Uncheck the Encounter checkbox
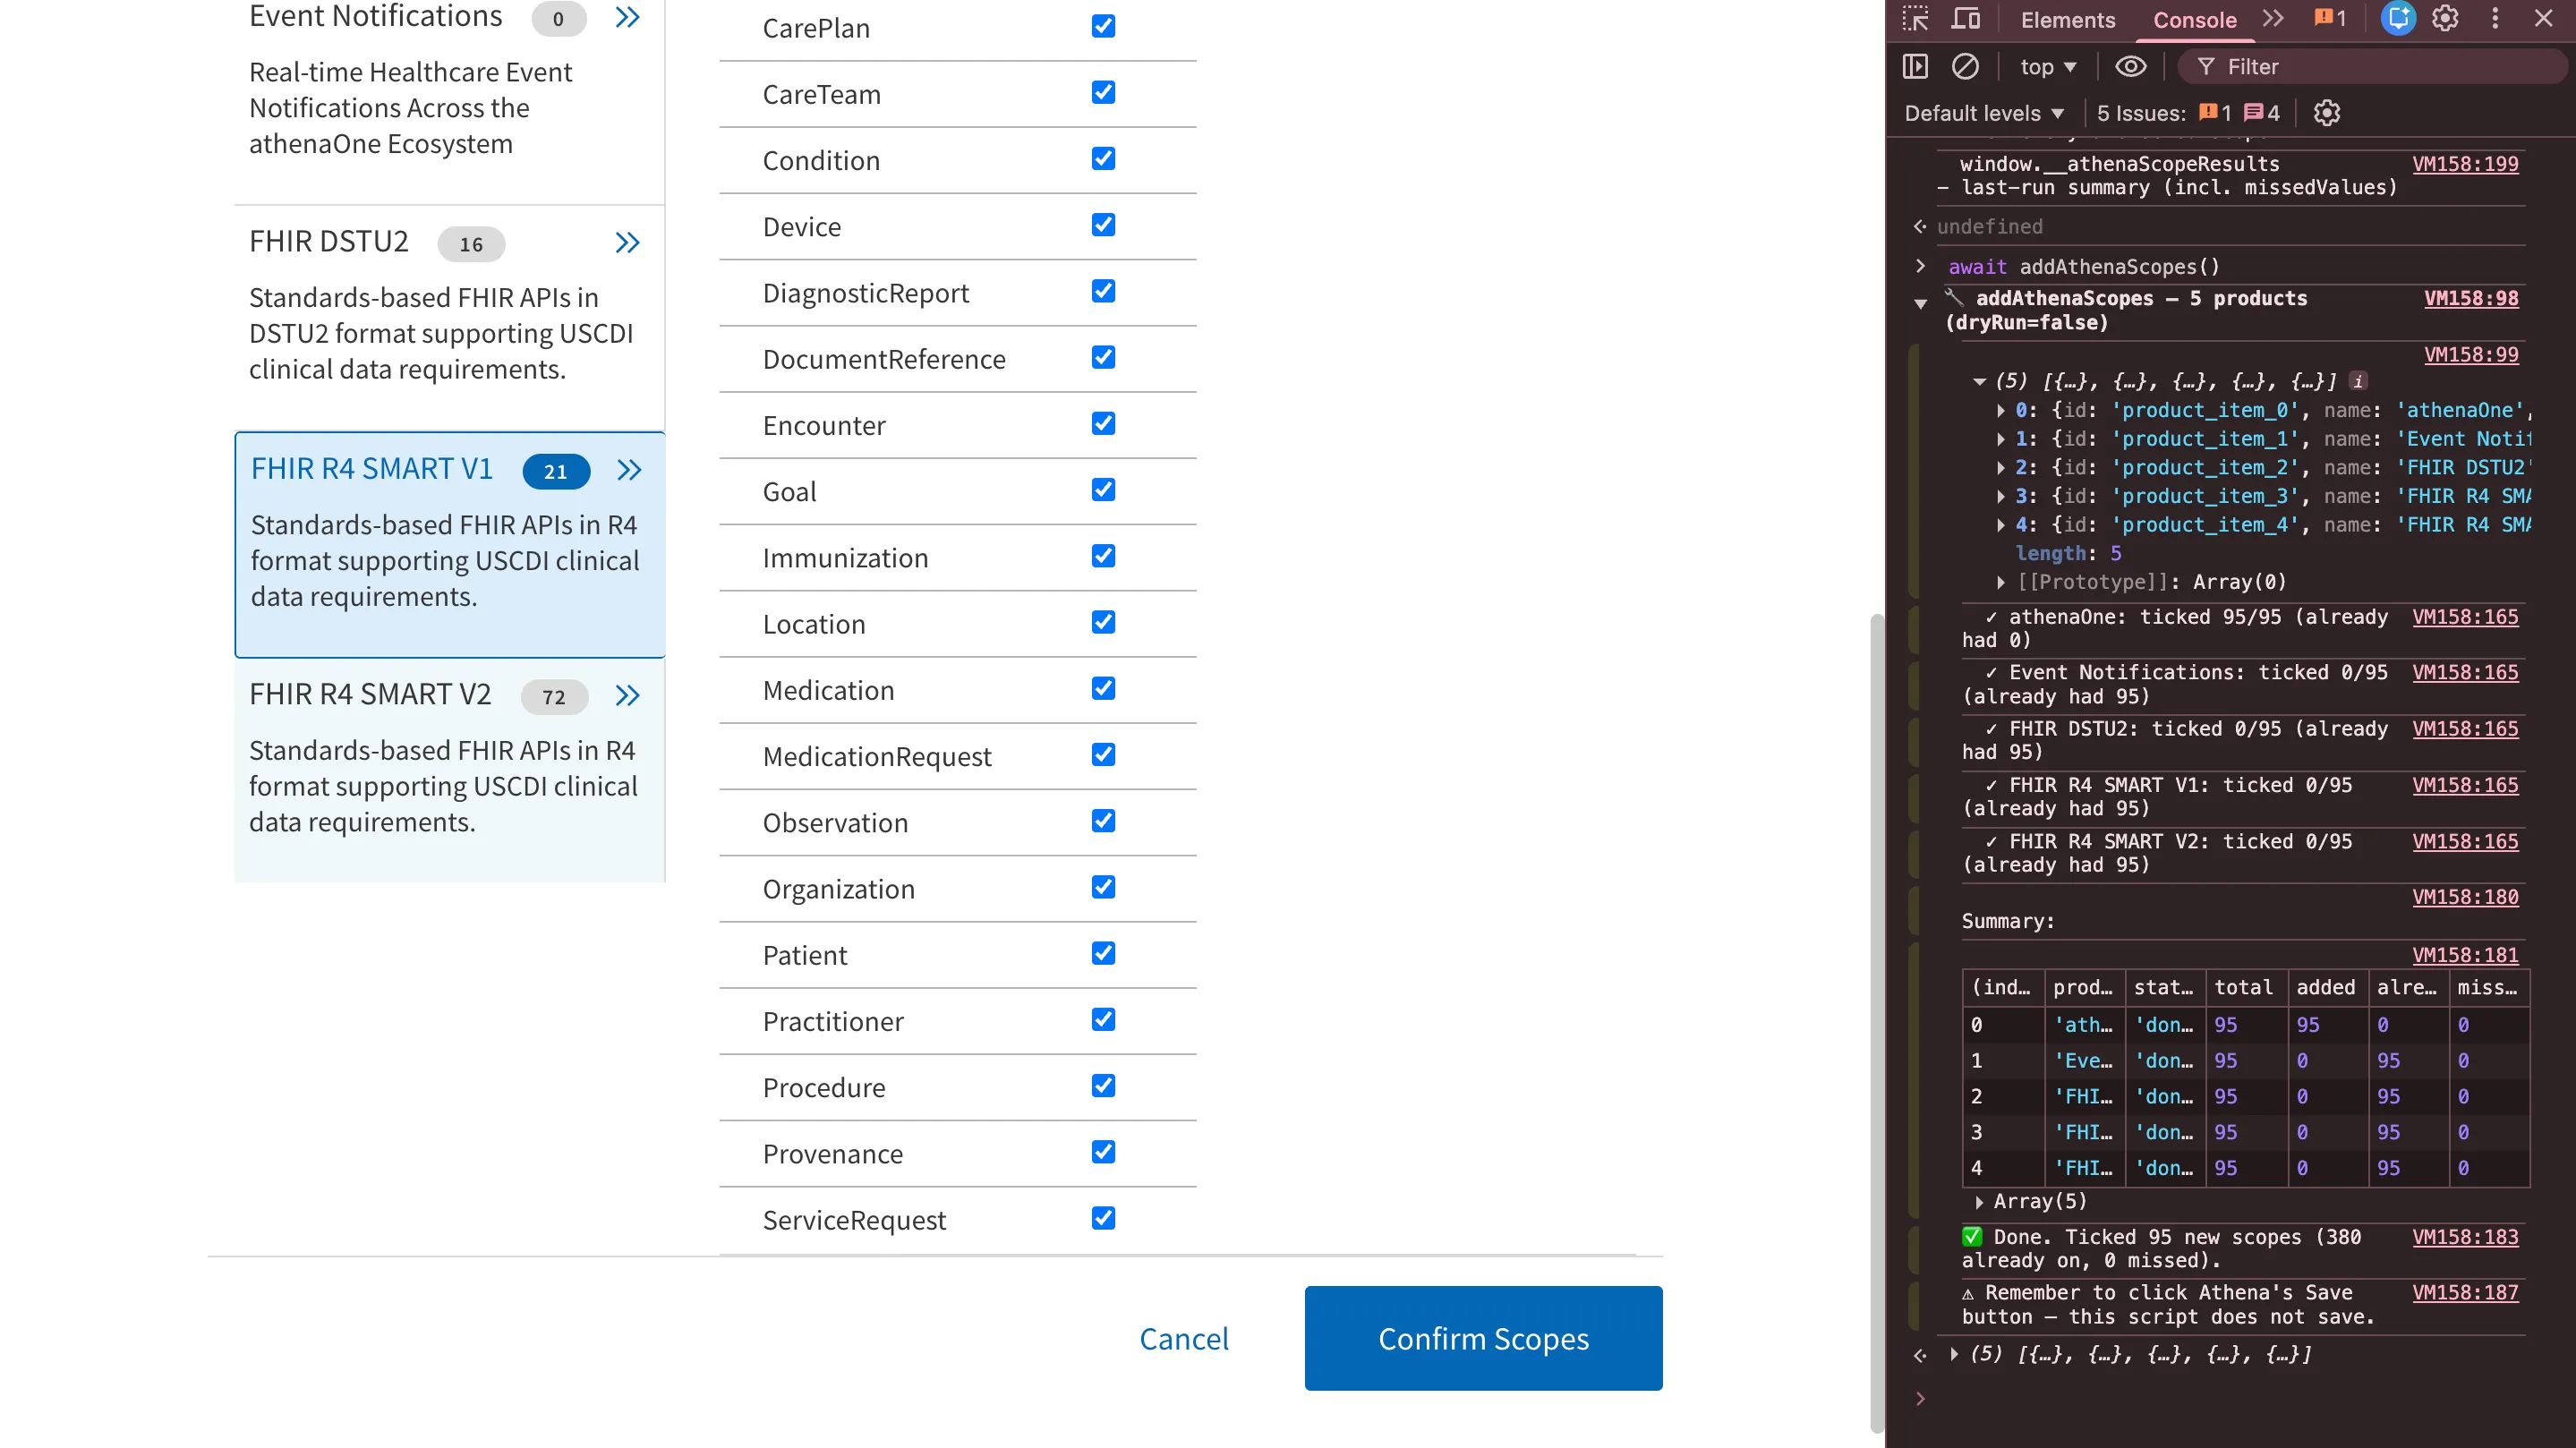This screenshot has width=2576, height=1448. point(1103,423)
